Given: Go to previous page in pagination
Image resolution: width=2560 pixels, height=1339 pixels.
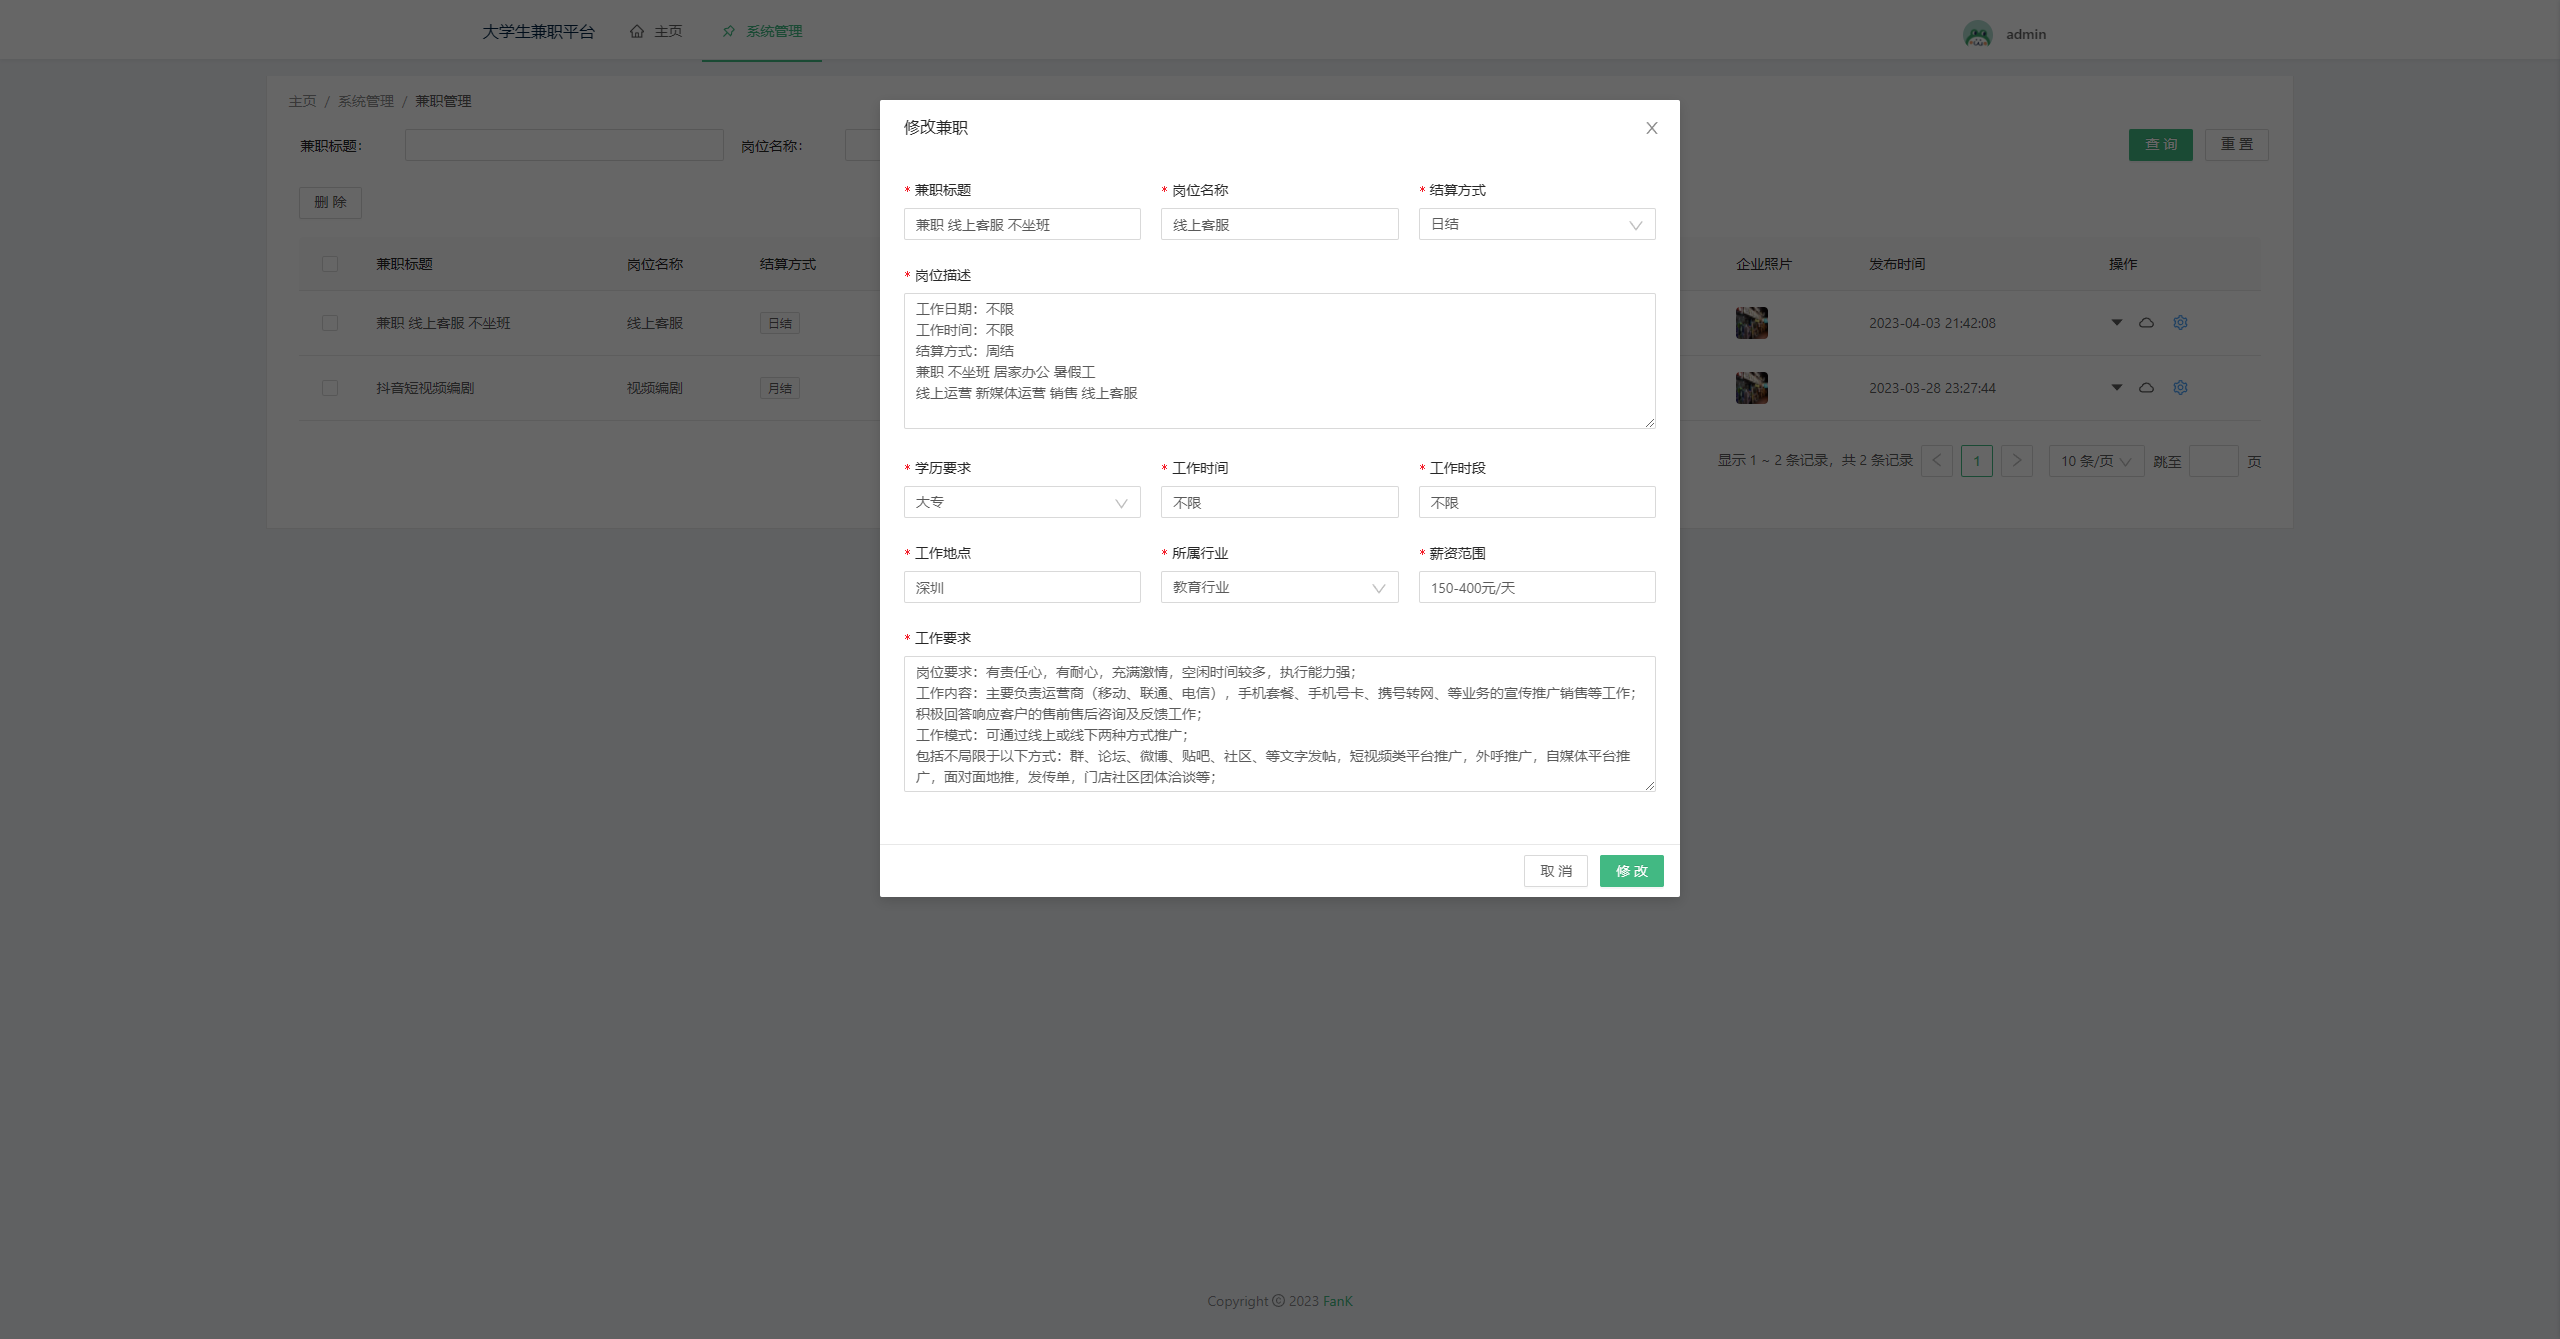Looking at the screenshot, I should pos(1936,461).
